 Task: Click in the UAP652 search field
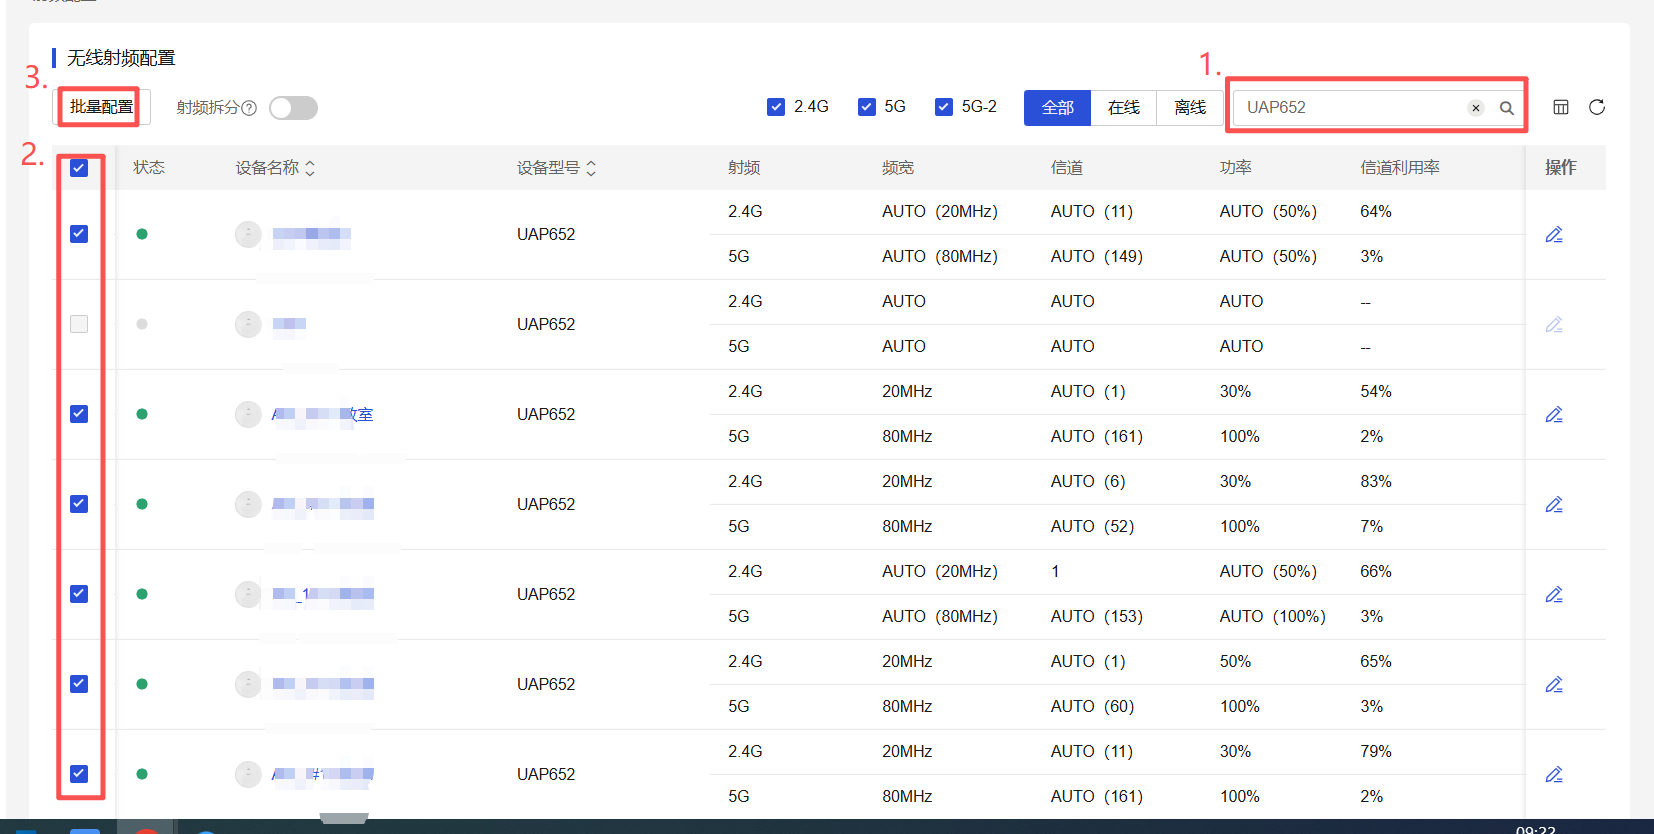[x=1350, y=108]
